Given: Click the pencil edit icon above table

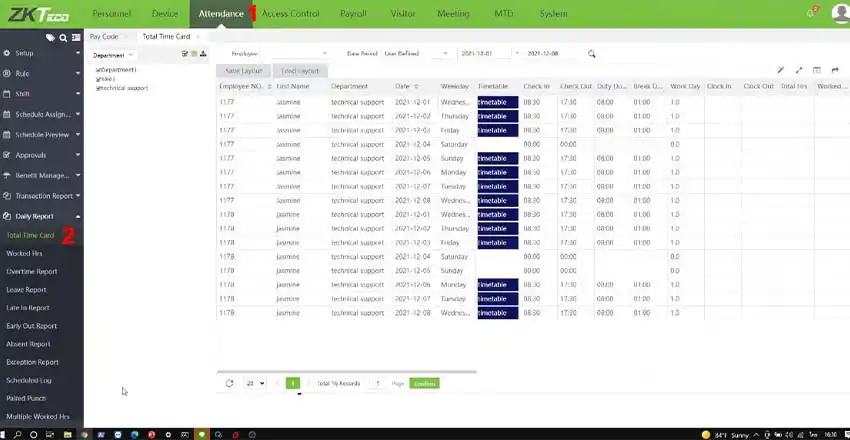Looking at the screenshot, I should (x=781, y=70).
